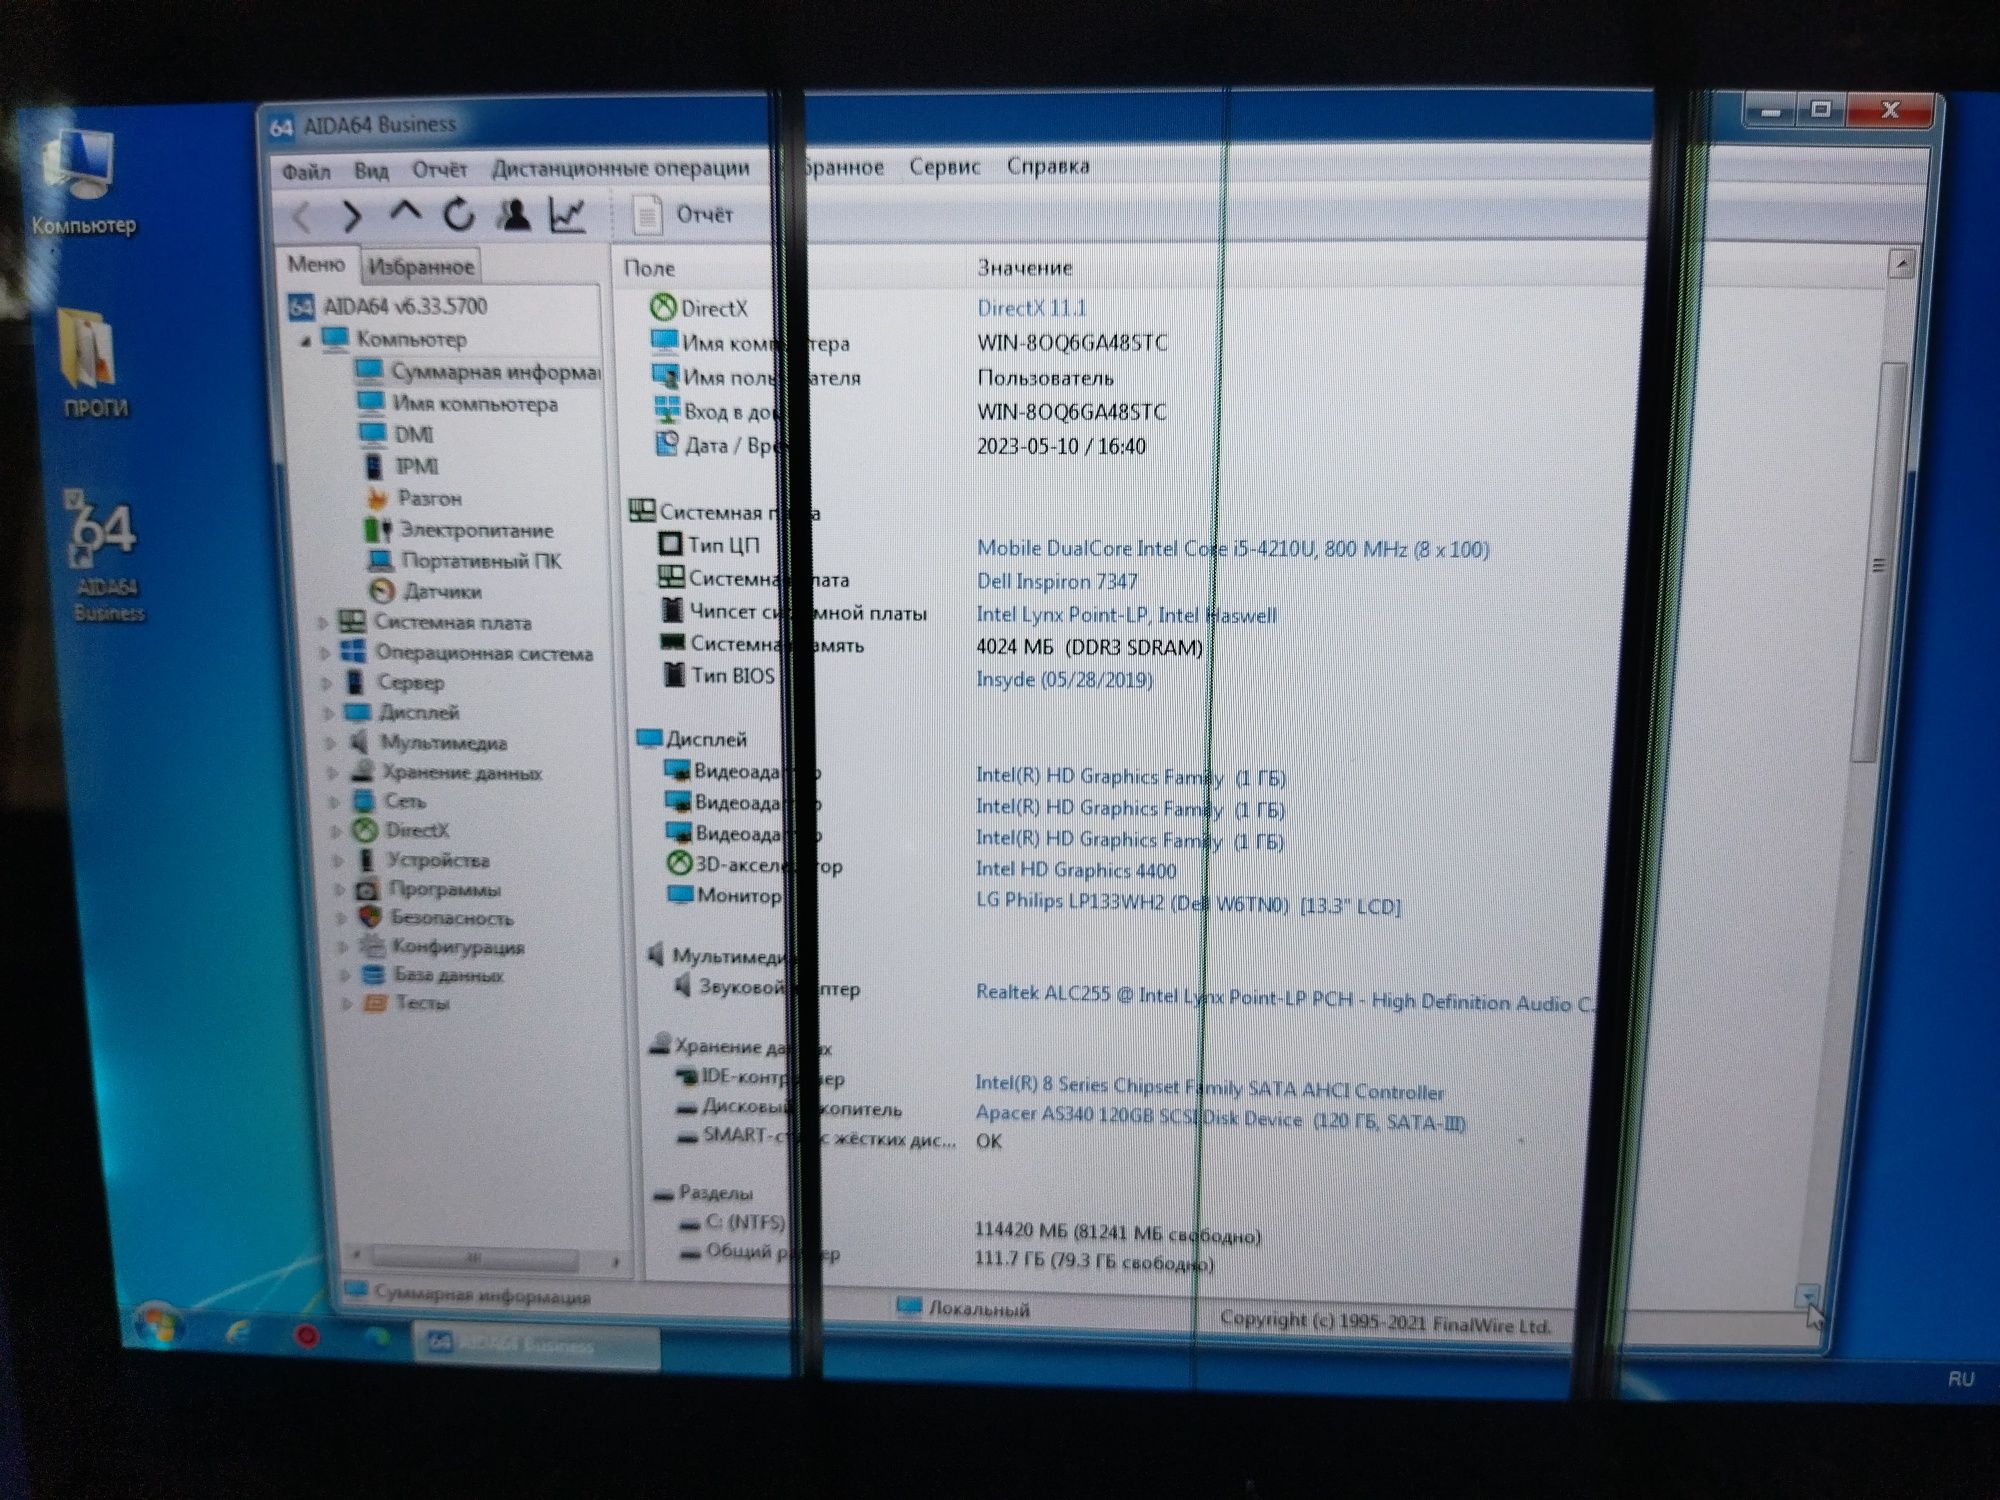Image resolution: width=2000 pixels, height=1500 pixels.
Task: Open the Dell Inspiron 7347 link
Action: pyautogui.click(x=1057, y=582)
